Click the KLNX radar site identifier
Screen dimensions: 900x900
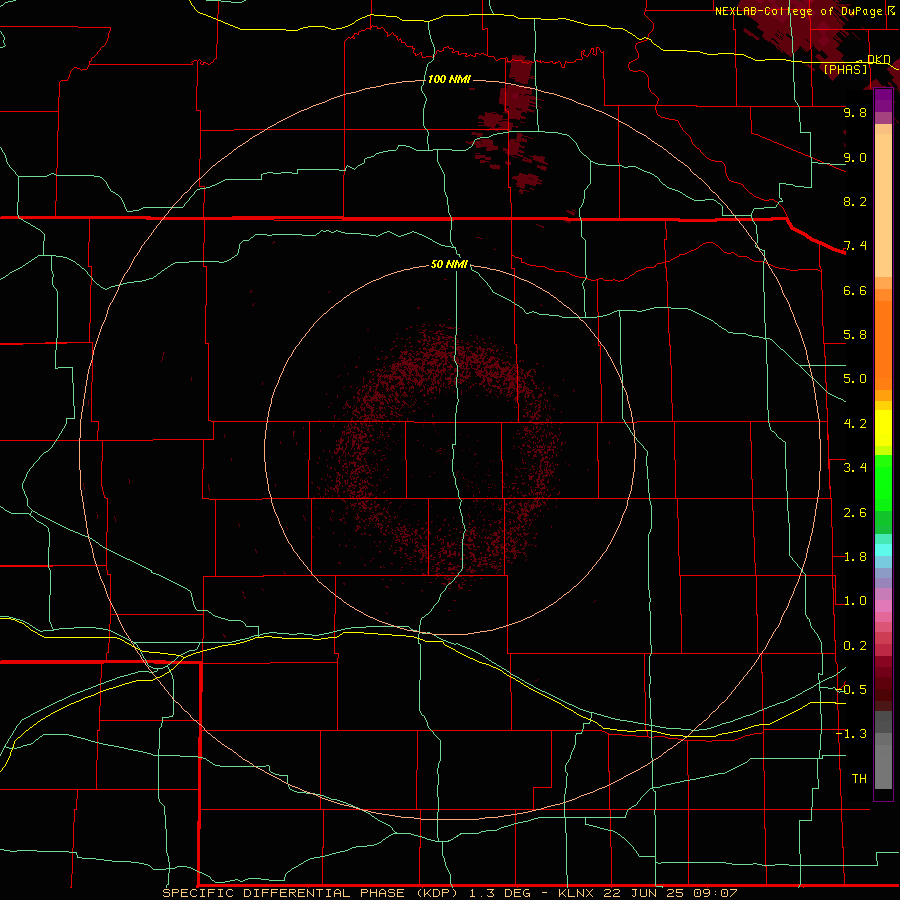pyautogui.click(x=577, y=893)
